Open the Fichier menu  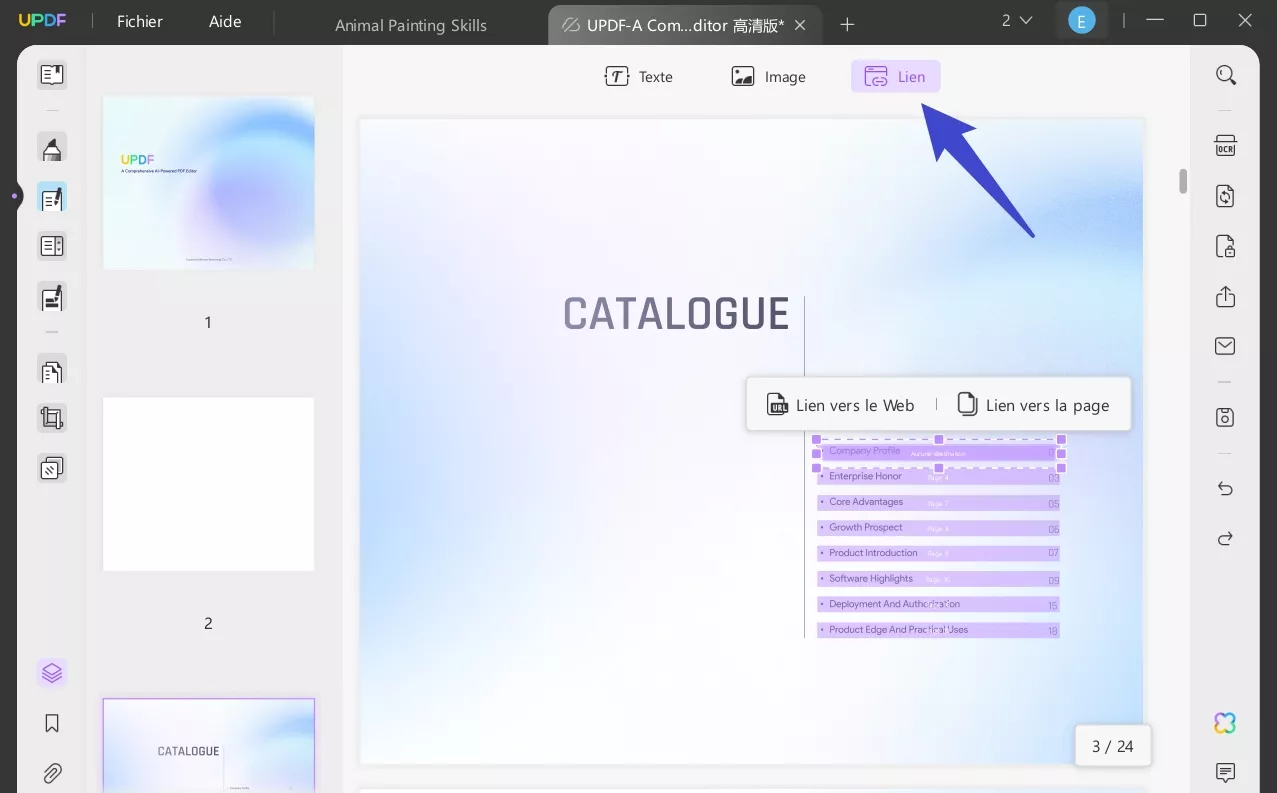(140, 21)
